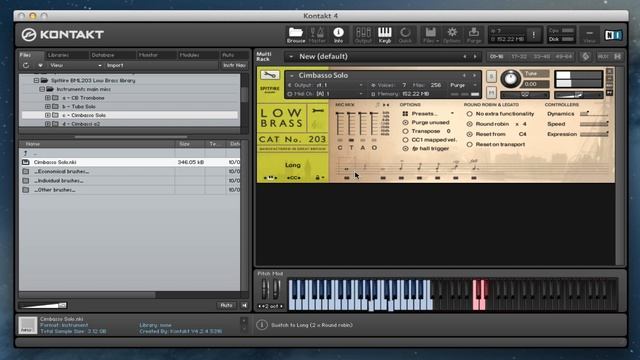Open the Browse panel toolbar icon
640x360 pixels.
pyautogui.click(x=296, y=35)
